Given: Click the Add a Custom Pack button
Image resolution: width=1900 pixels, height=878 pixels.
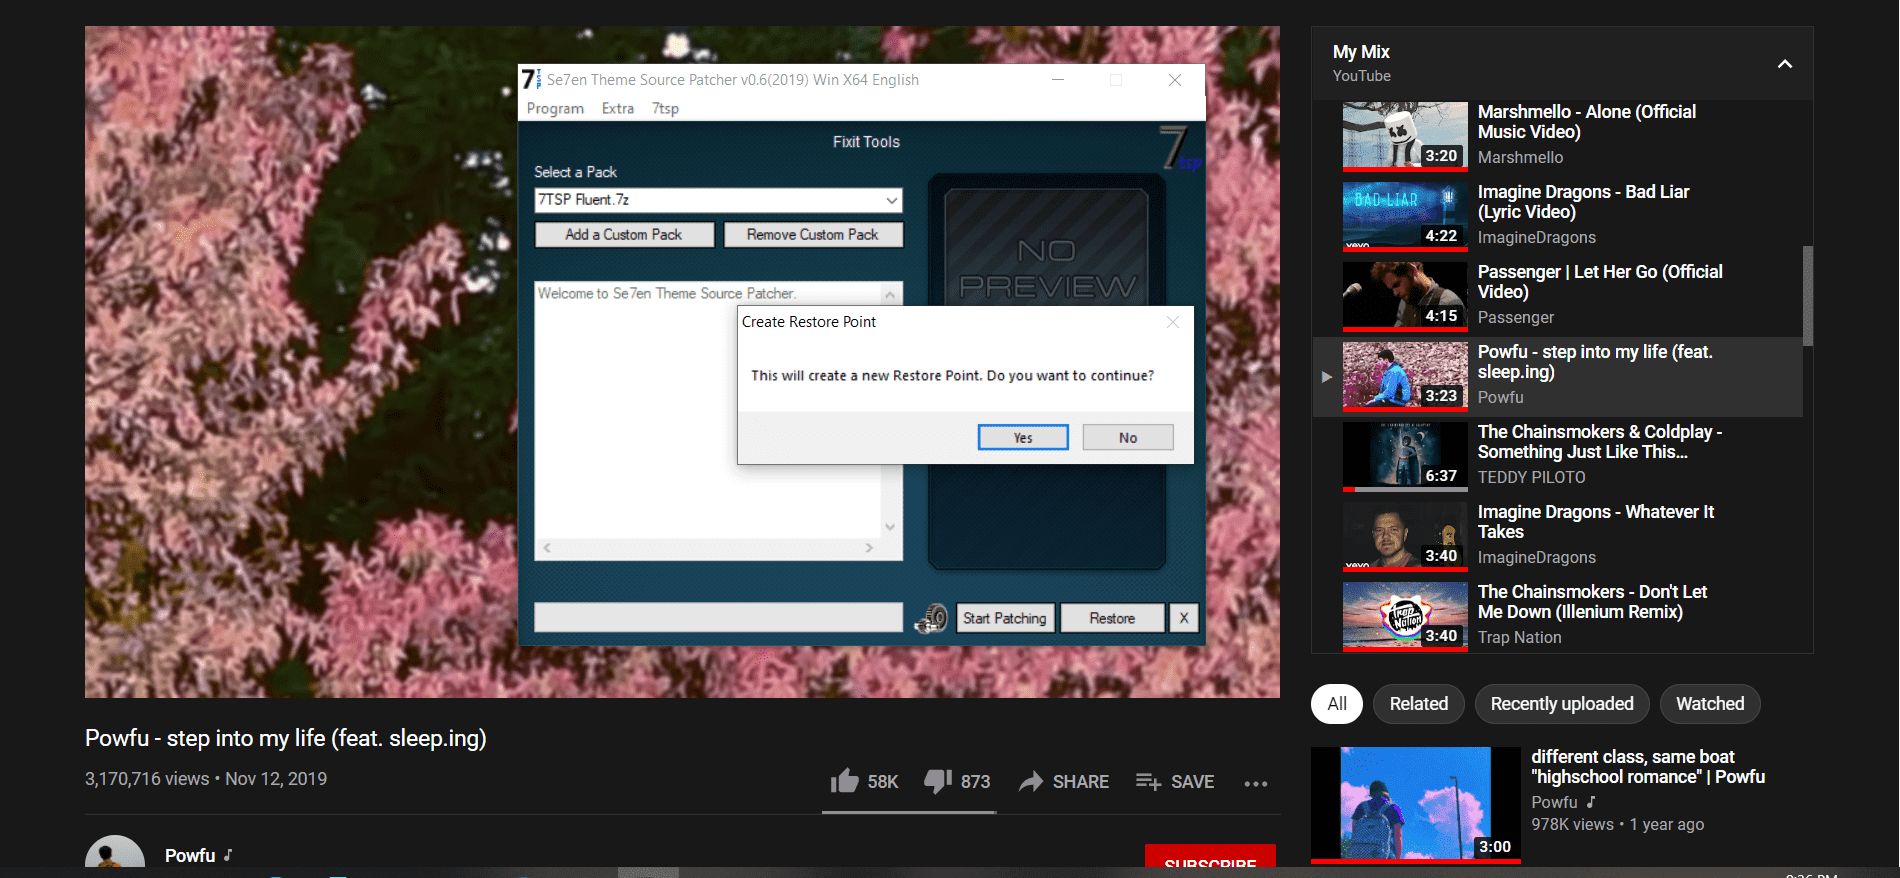Looking at the screenshot, I should (x=624, y=235).
